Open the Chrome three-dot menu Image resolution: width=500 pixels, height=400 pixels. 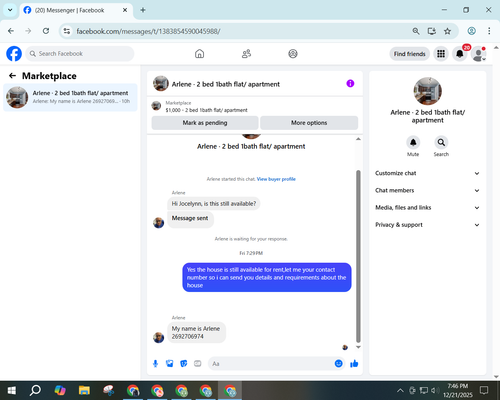tap(489, 31)
